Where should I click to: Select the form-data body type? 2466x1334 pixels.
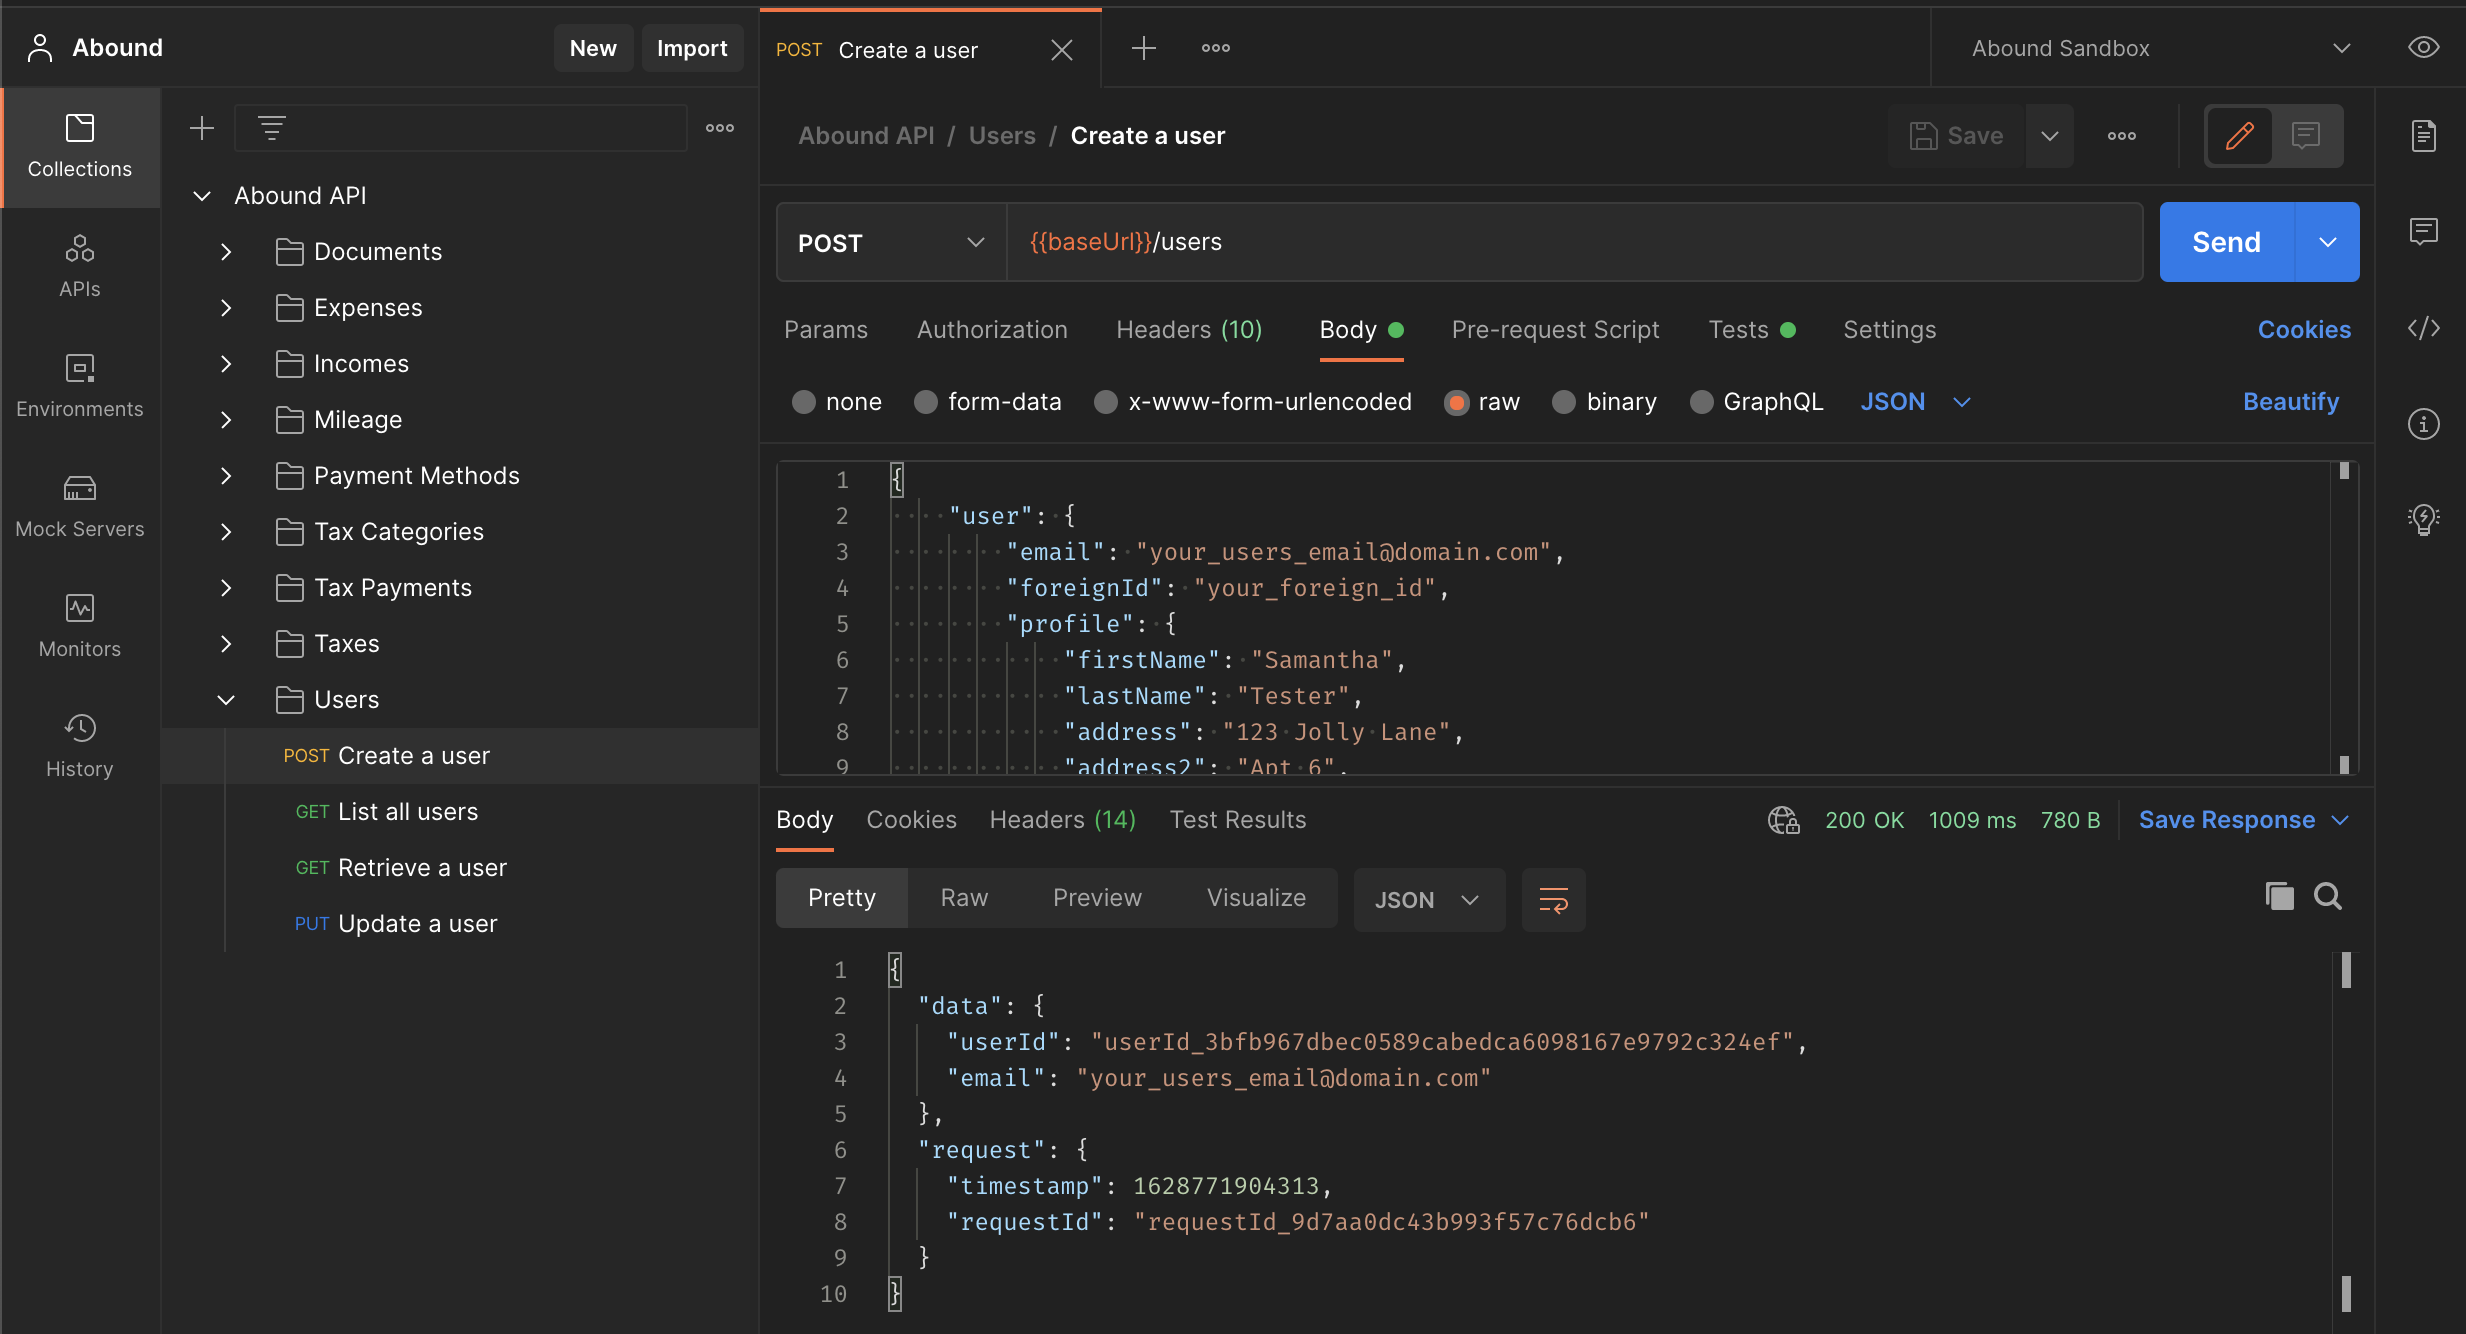tap(926, 402)
